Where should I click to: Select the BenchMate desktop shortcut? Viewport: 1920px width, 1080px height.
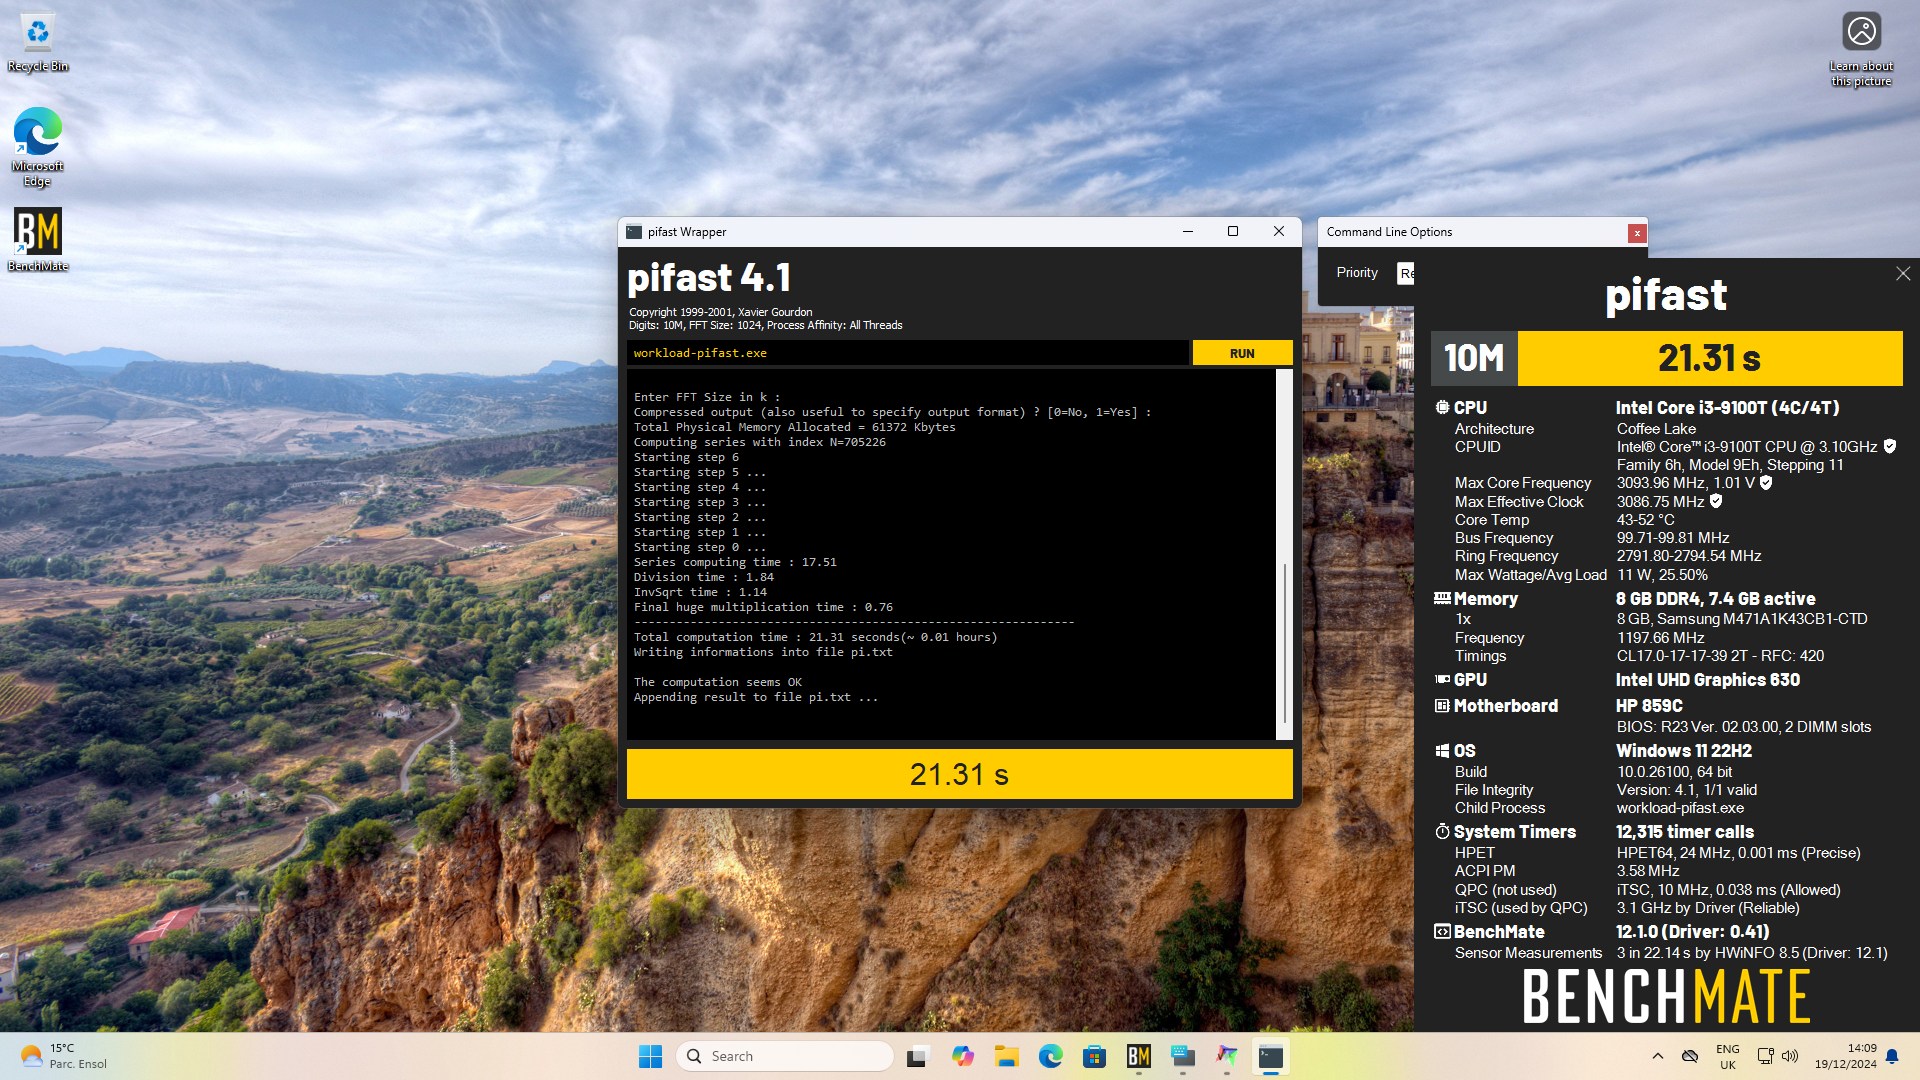38,240
